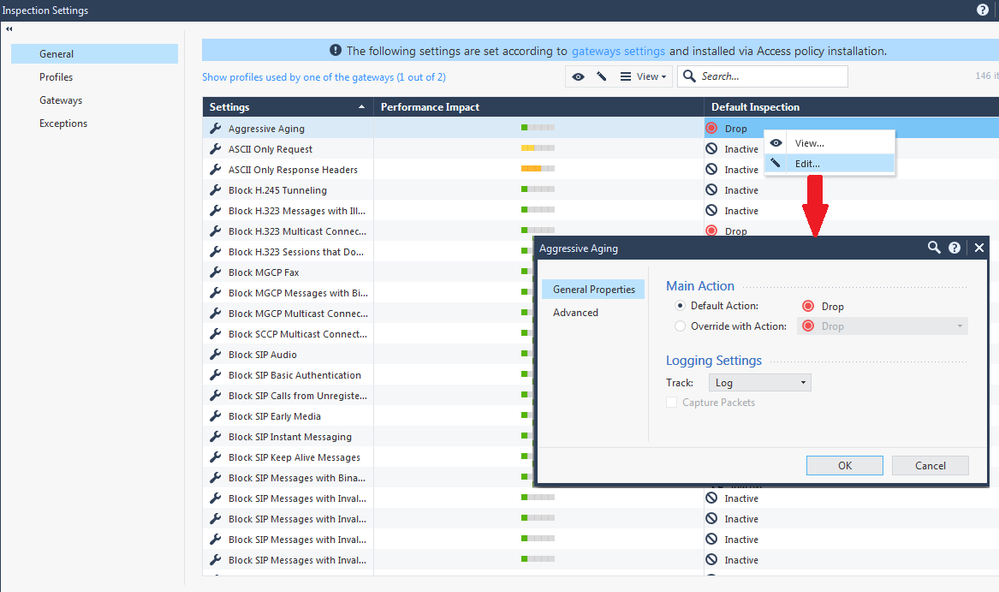Viewport: 999px width, 592px height.
Task: Collapse the left navigation panel arrows
Action: tap(9, 30)
